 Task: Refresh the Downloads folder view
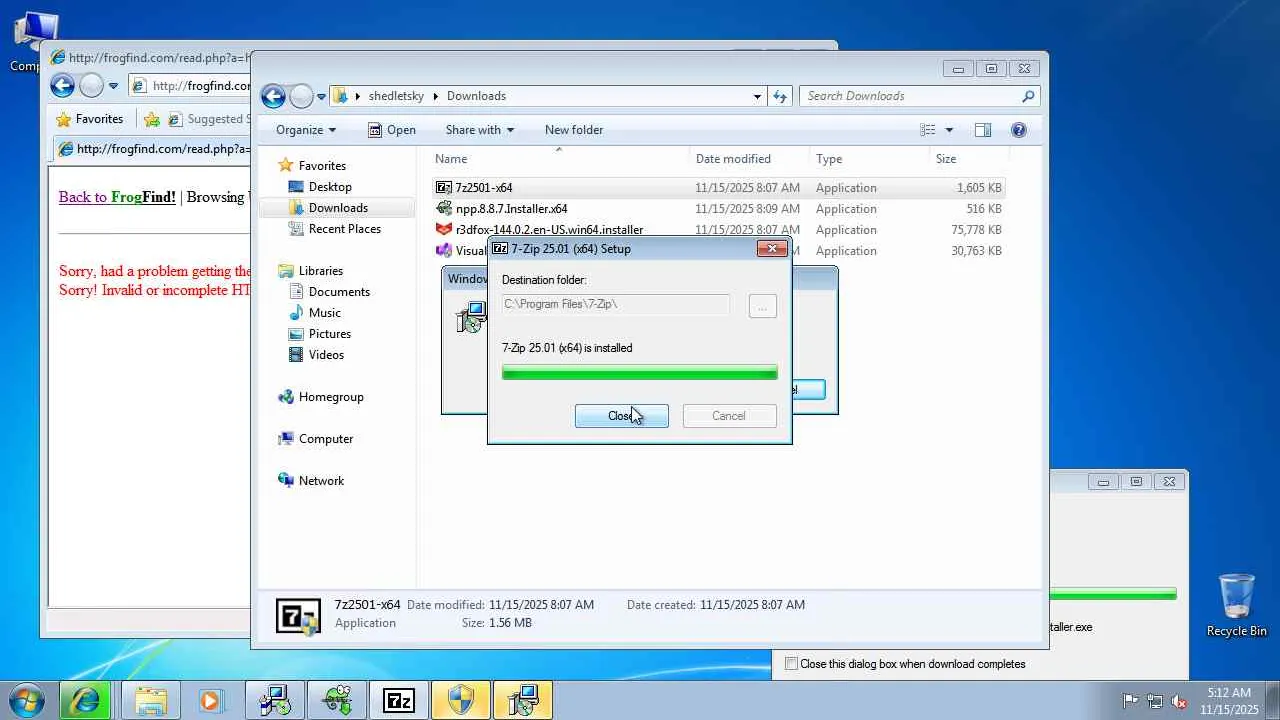pyautogui.click(x=780, y=96)
